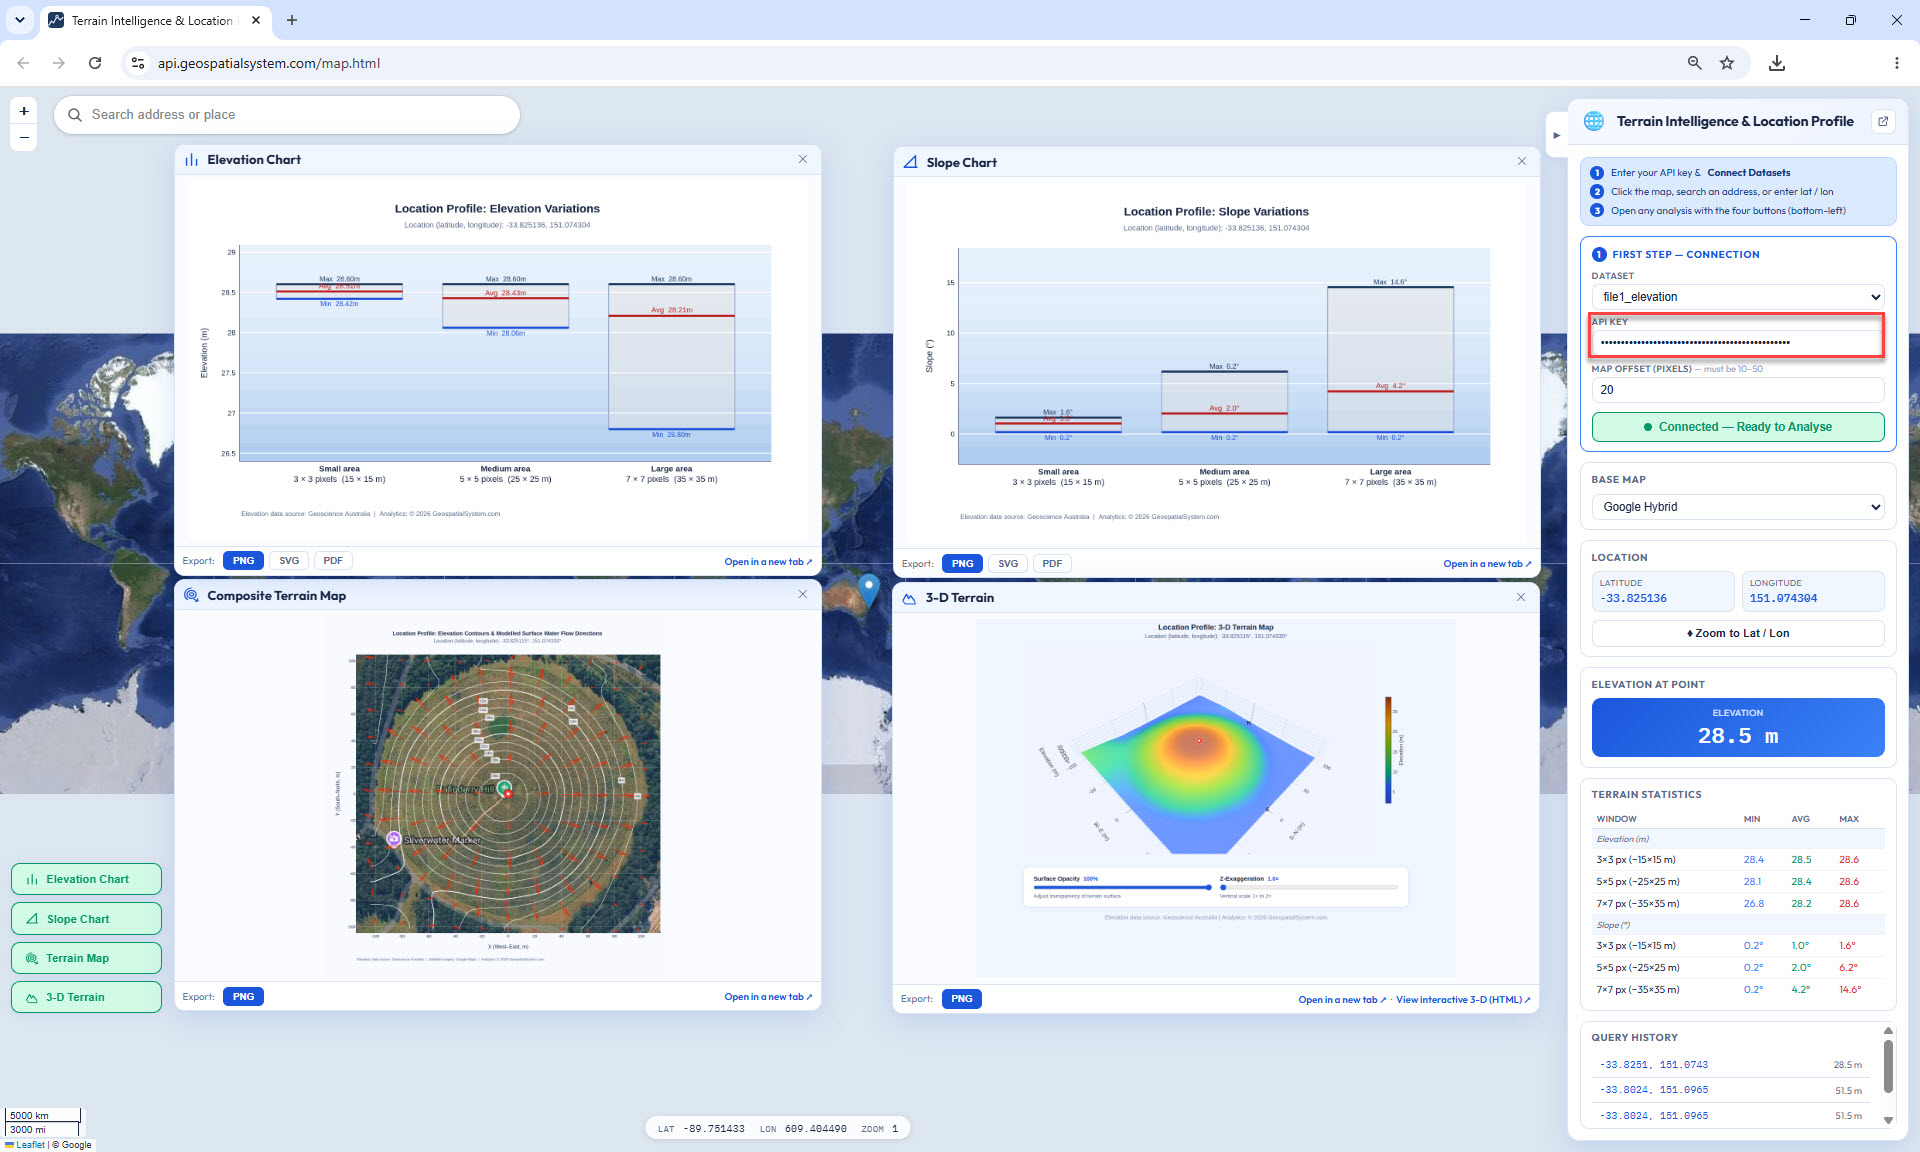Open the Dataset dropdown file1_elevation

tap(1738, 297)
